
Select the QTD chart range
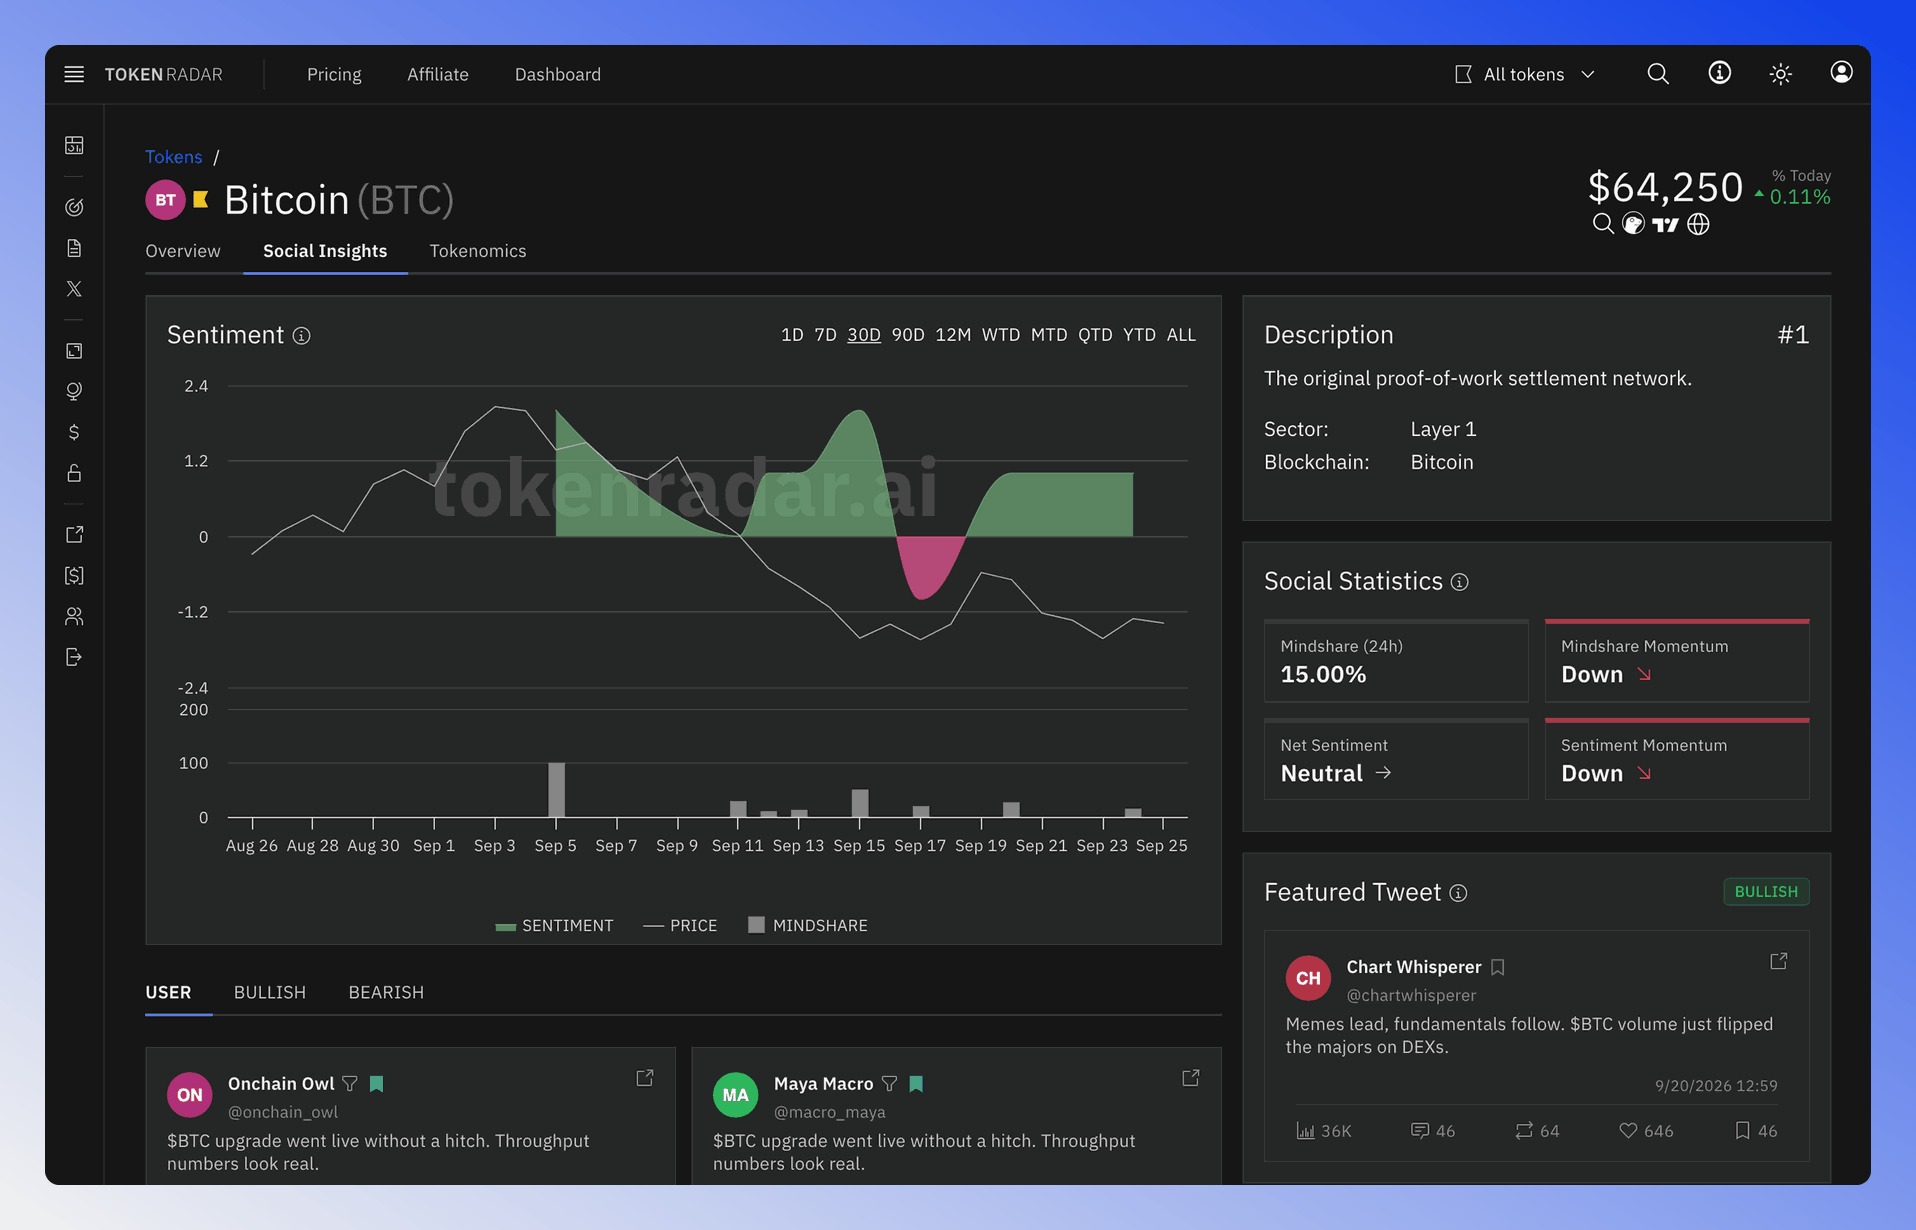[1095, 335]
